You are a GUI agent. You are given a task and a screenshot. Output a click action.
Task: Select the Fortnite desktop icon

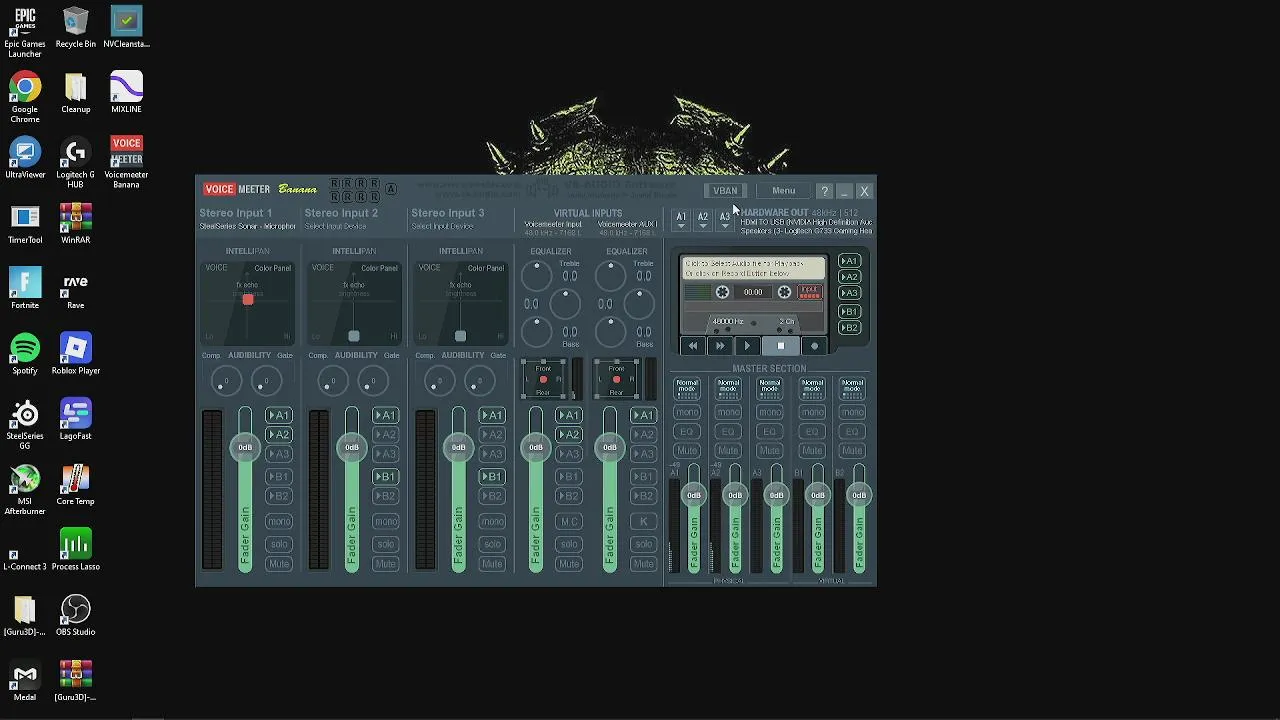pos(25,289)
